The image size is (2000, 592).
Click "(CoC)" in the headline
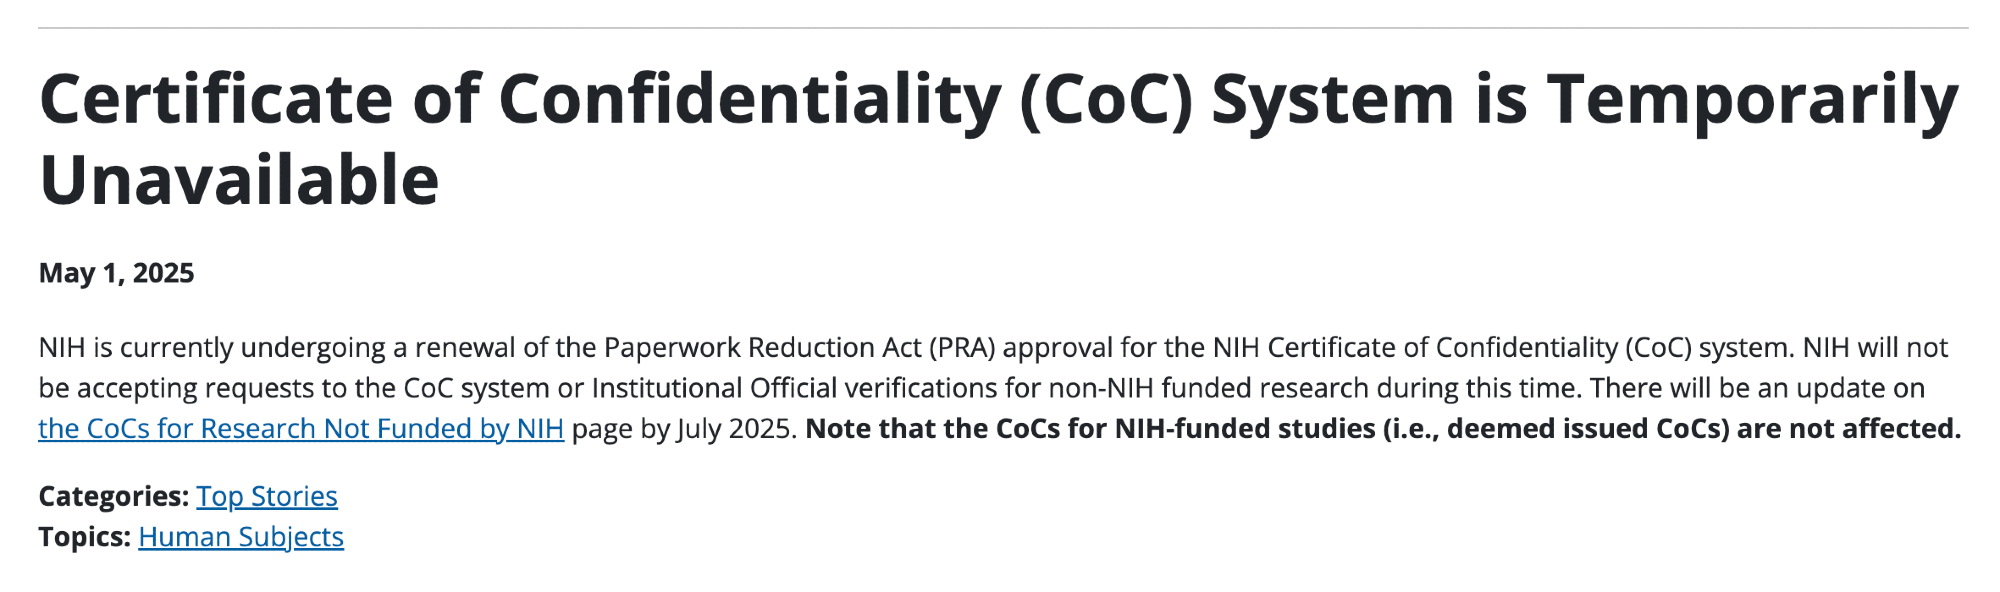(1106, 100)
